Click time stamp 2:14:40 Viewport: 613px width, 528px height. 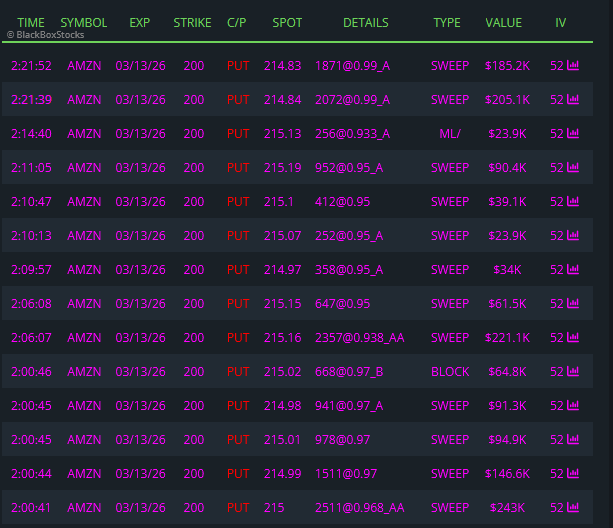(31, 134)
